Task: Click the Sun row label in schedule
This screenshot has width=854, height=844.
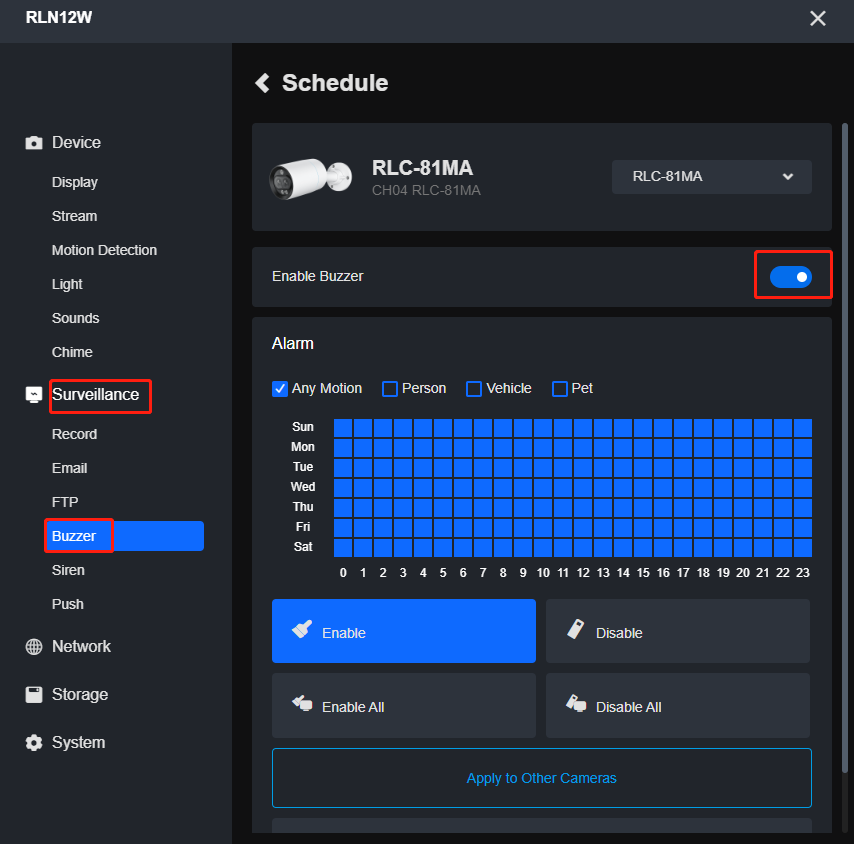Action: [x=303, y=427]
